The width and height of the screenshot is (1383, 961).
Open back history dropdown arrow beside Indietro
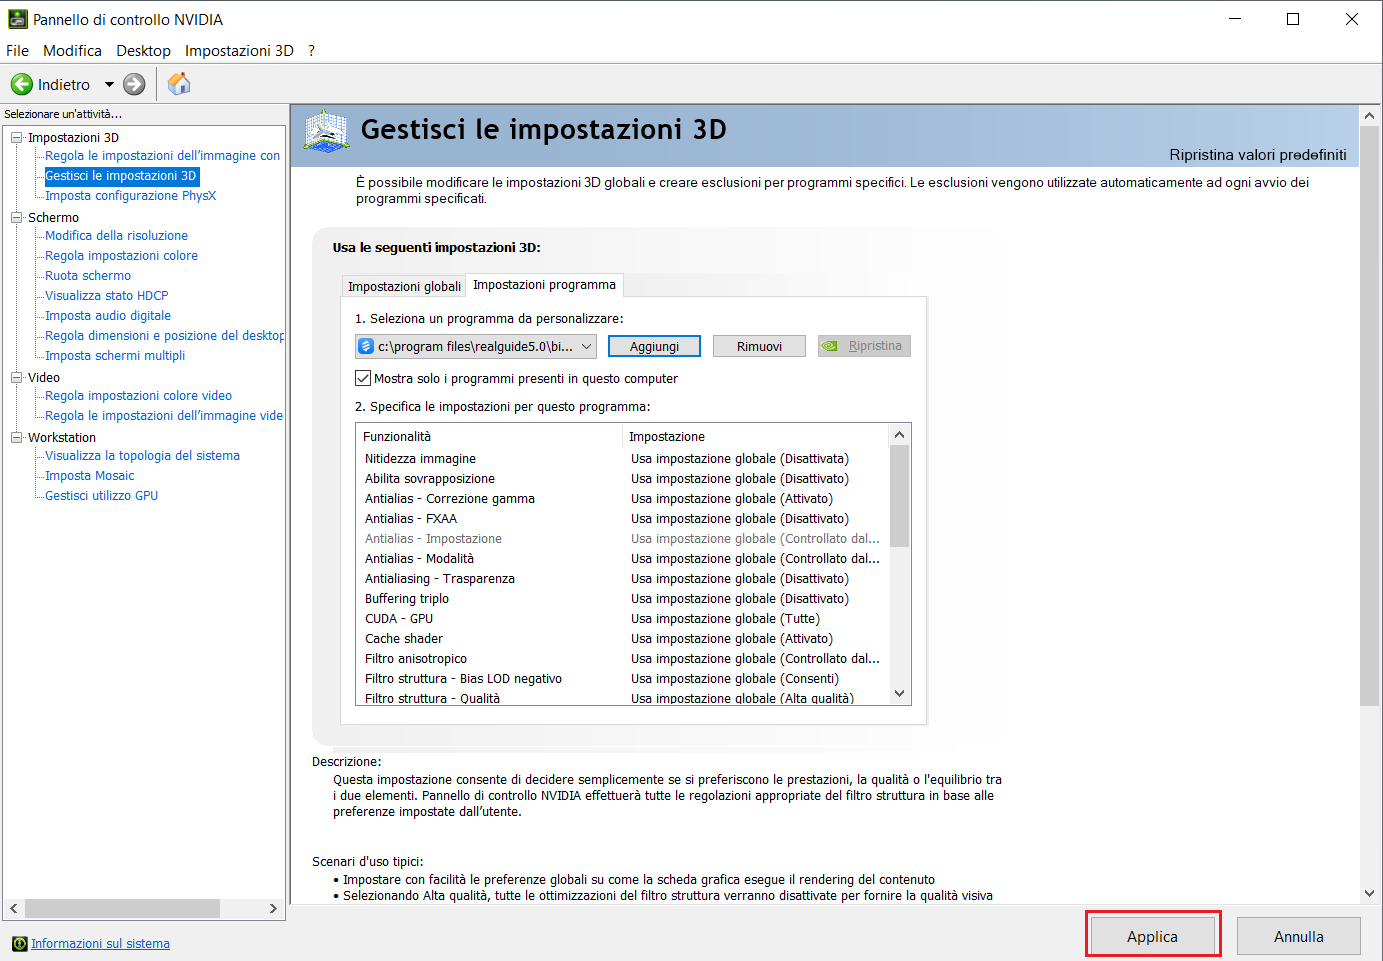coord(109,85)
